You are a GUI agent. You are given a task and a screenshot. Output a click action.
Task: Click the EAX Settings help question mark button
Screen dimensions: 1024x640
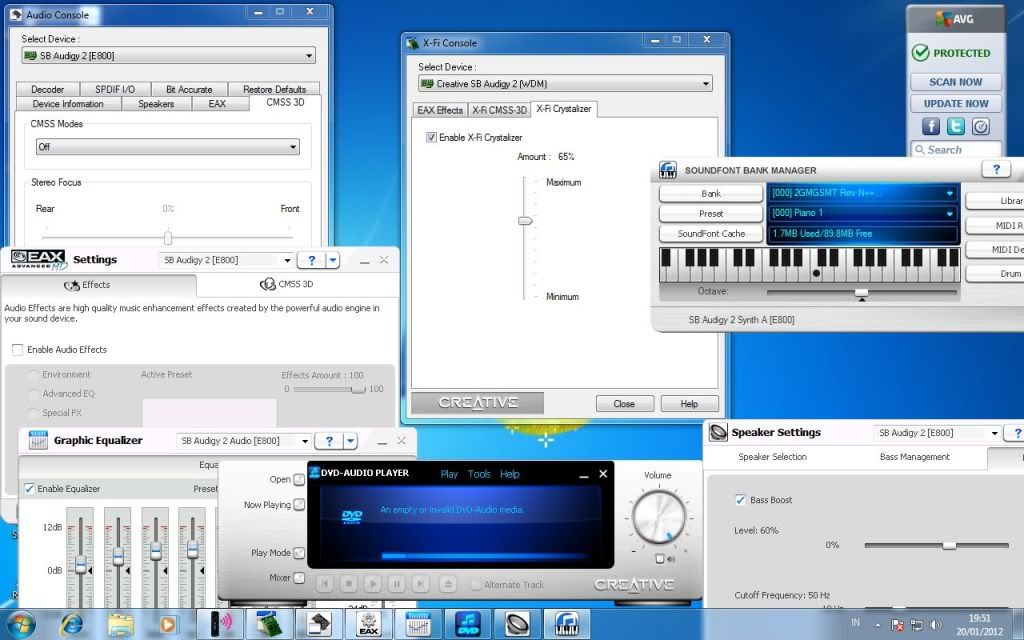(x=312, y=260)
